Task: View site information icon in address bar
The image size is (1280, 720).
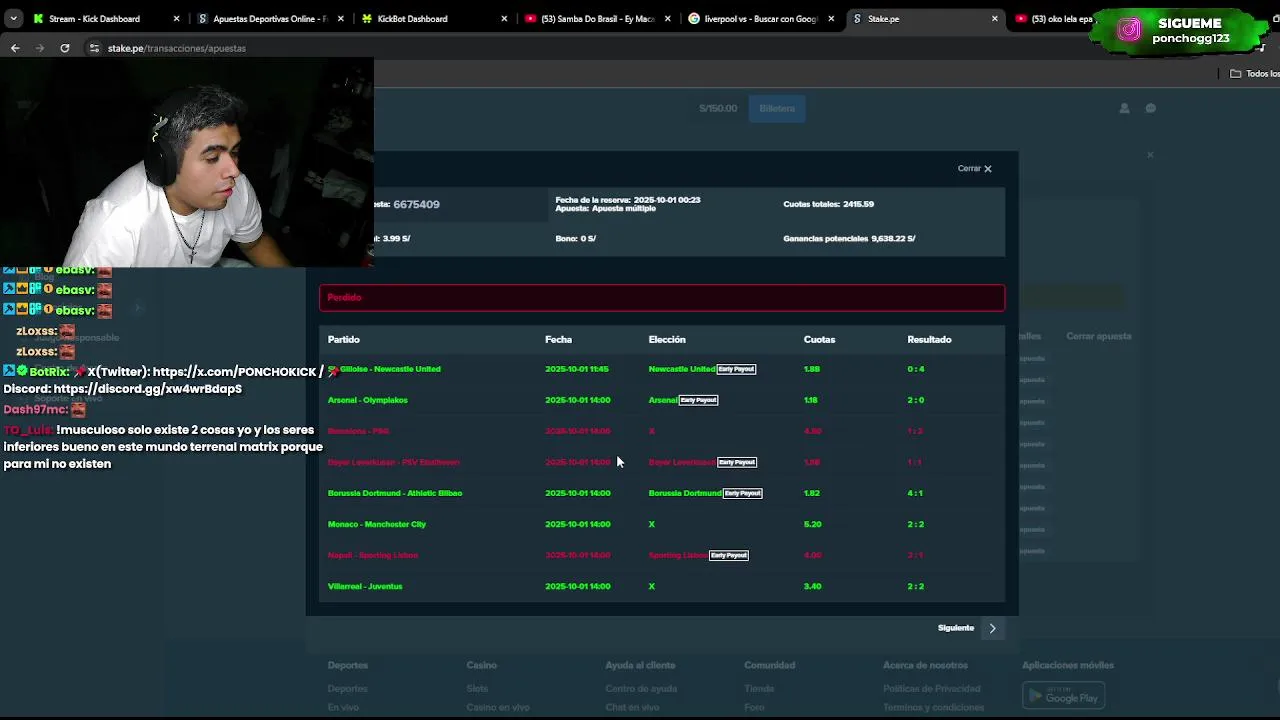Action: 94,48
